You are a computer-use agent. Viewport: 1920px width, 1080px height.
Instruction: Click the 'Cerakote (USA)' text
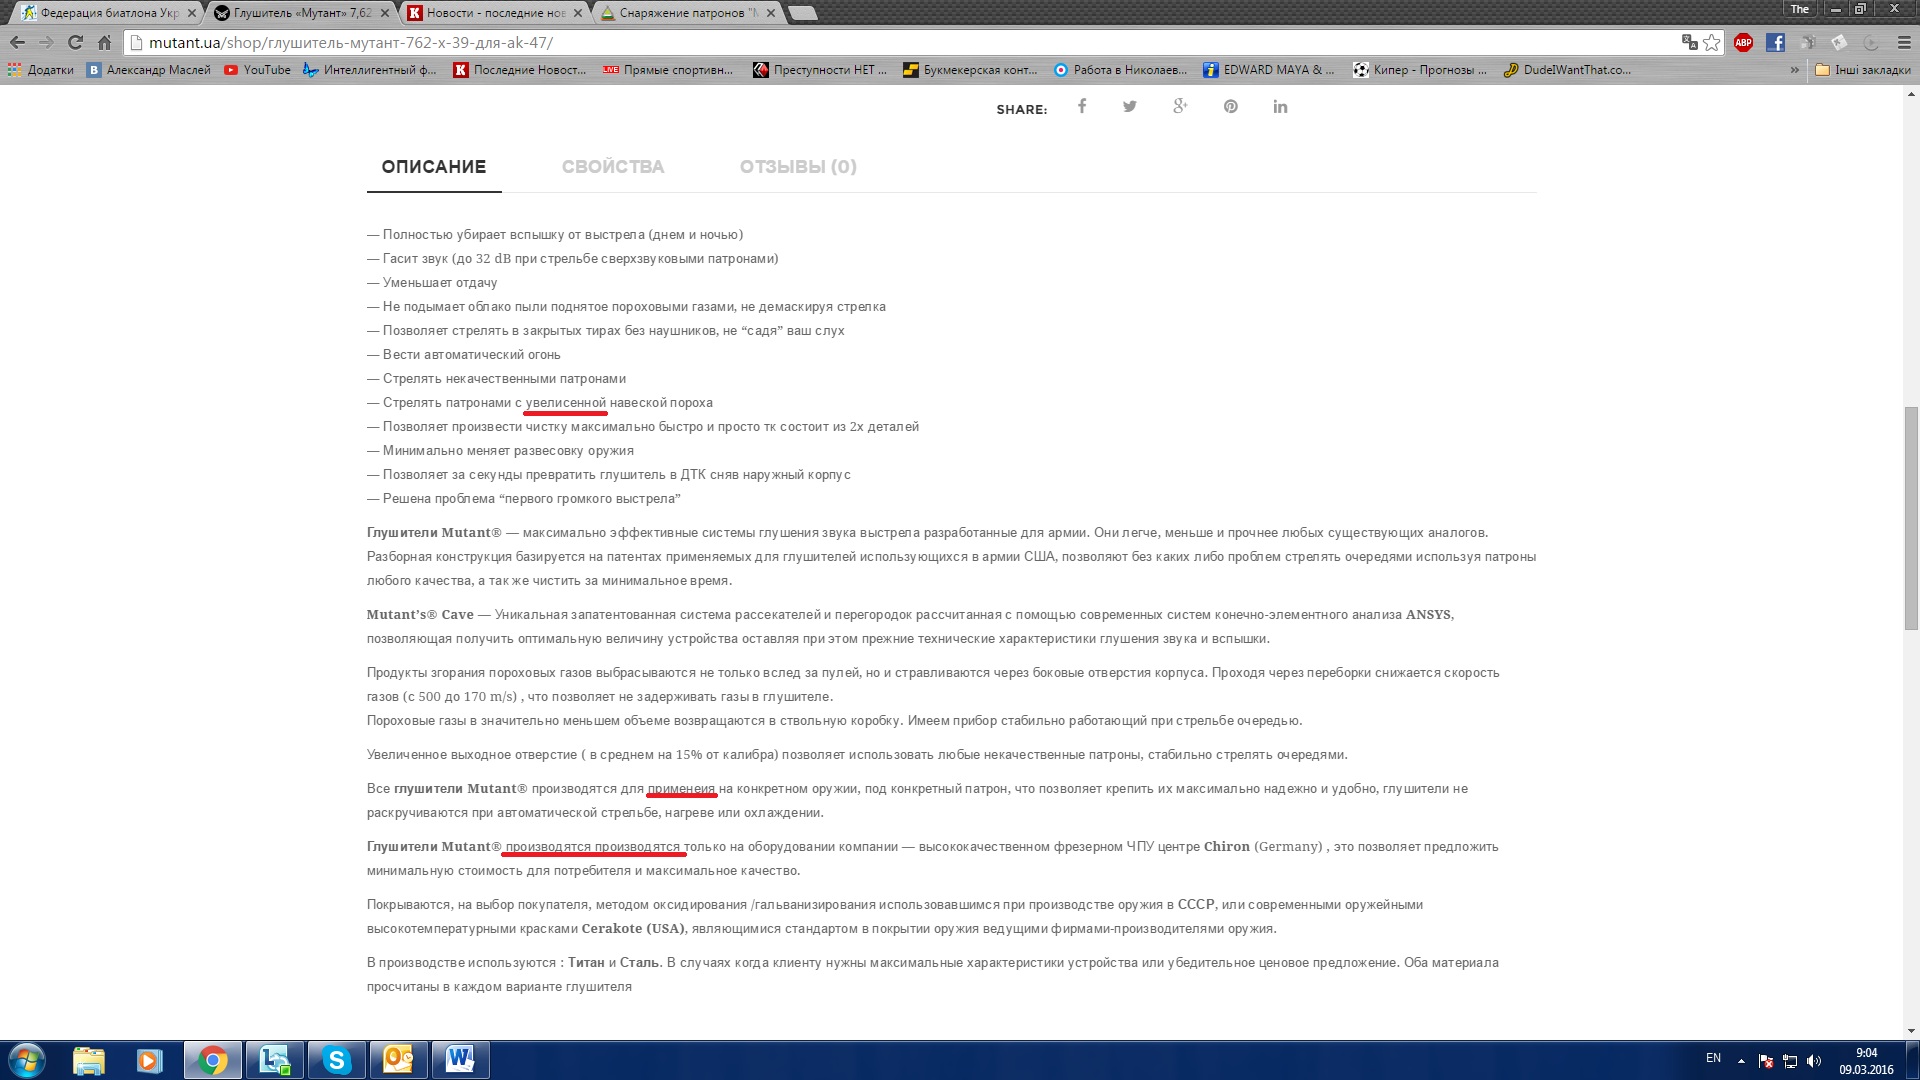pos(633,929)
